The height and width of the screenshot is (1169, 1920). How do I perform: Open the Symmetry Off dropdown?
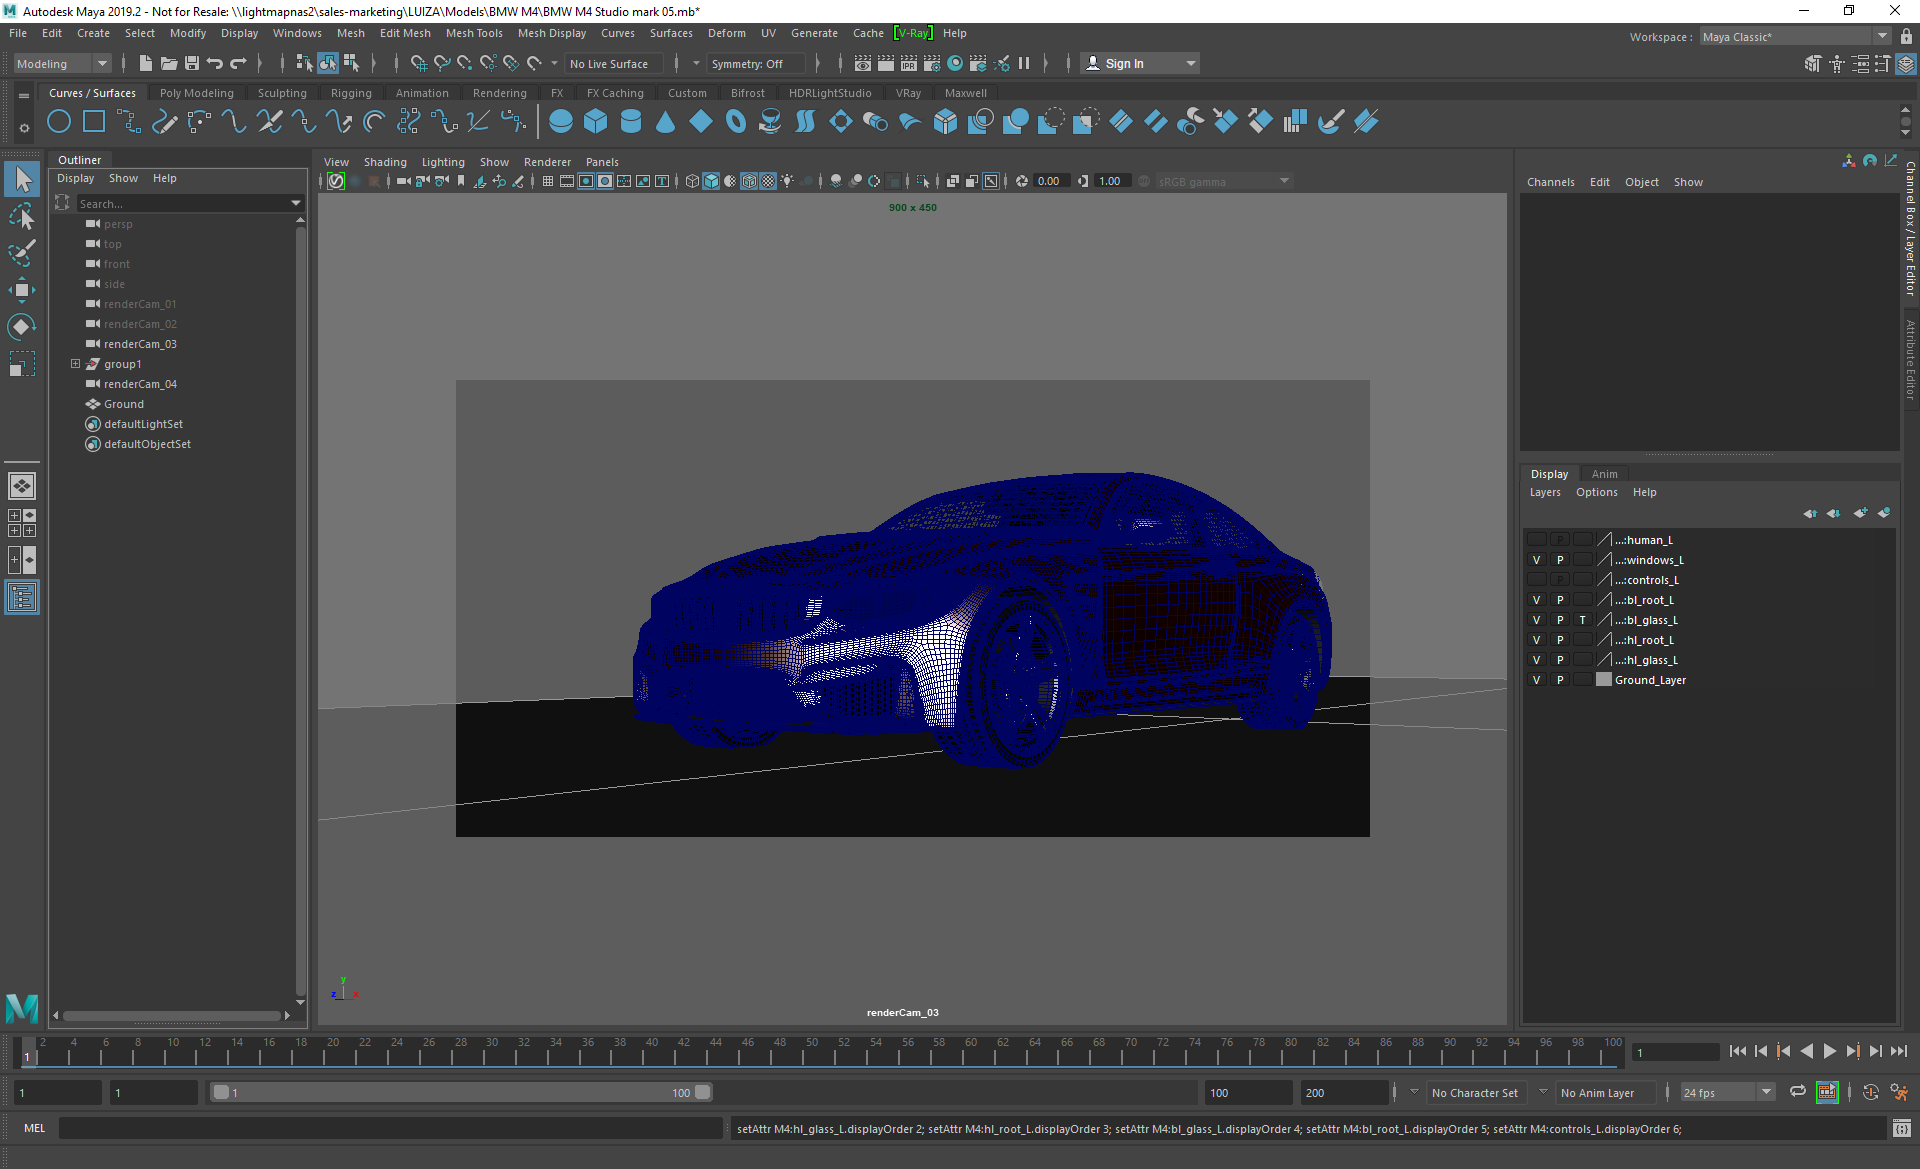(756, 63)
